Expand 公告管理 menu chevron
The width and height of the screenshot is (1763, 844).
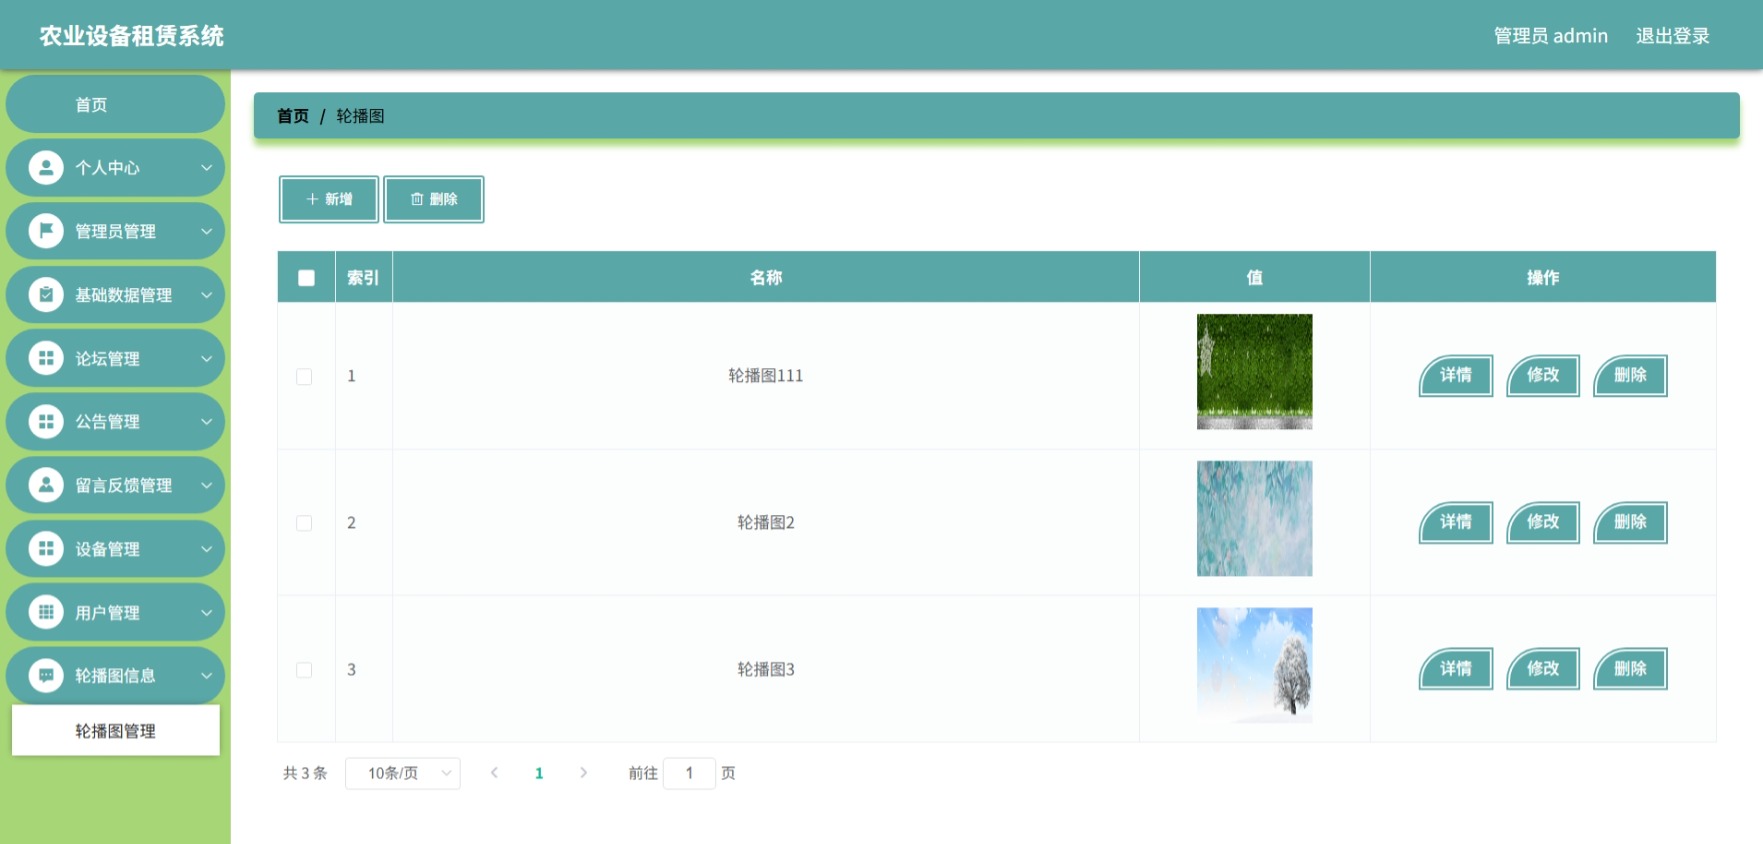(x=206, y=422)
